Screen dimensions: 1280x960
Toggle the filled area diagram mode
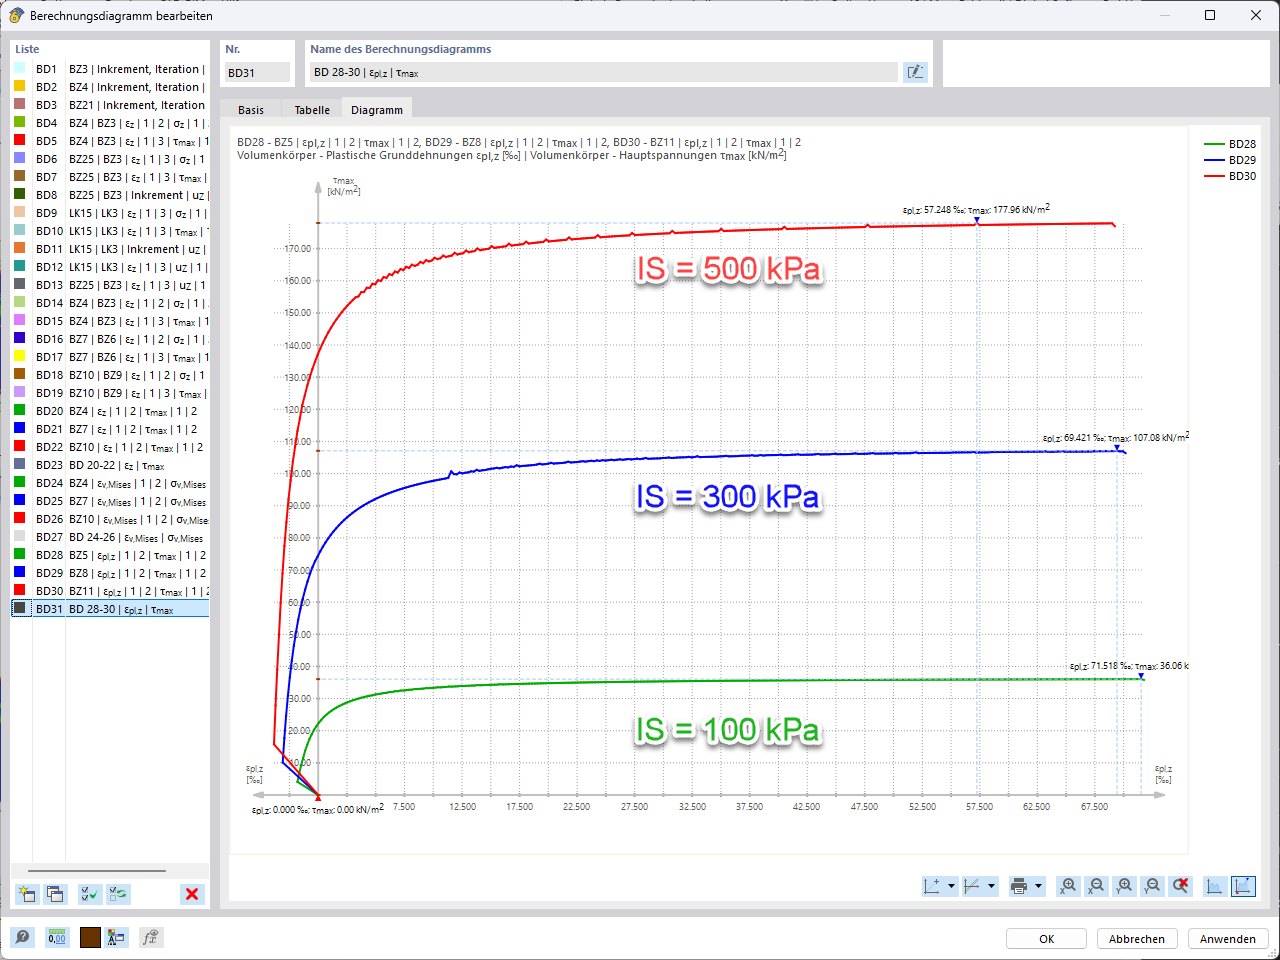pyautogui.click(x=1215, y=886)
